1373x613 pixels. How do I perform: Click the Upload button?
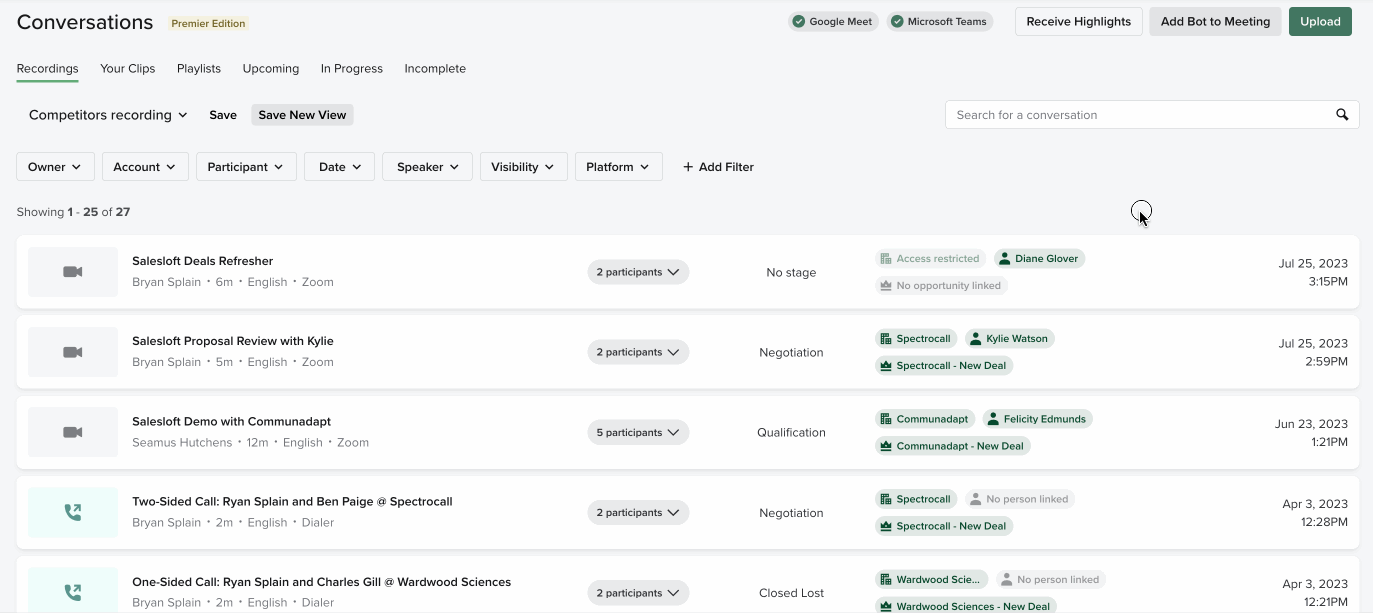(1320, 22)
